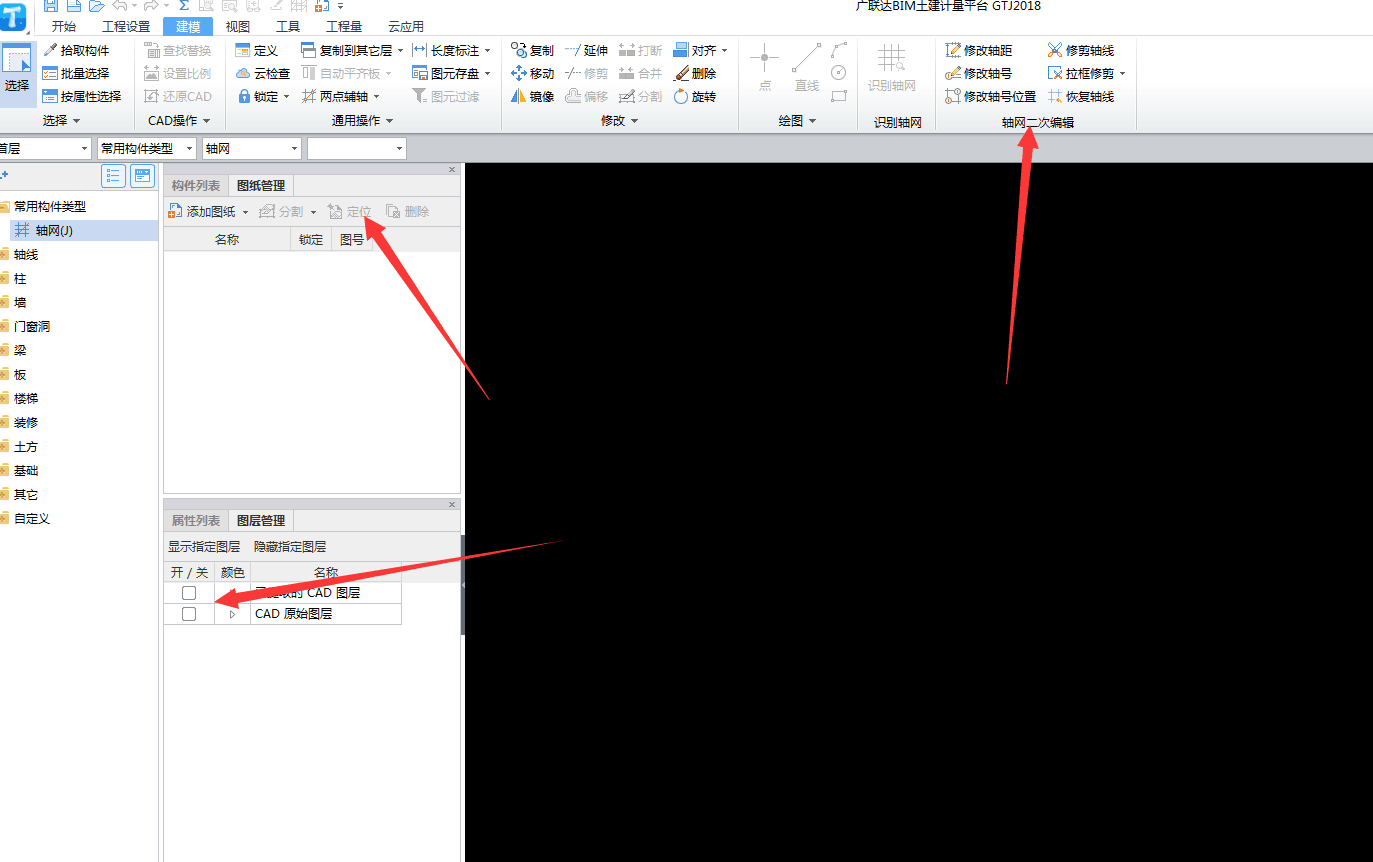
Task: Toggle checkbox for 已提取的 CAD 图层
Action: (189, 593)
